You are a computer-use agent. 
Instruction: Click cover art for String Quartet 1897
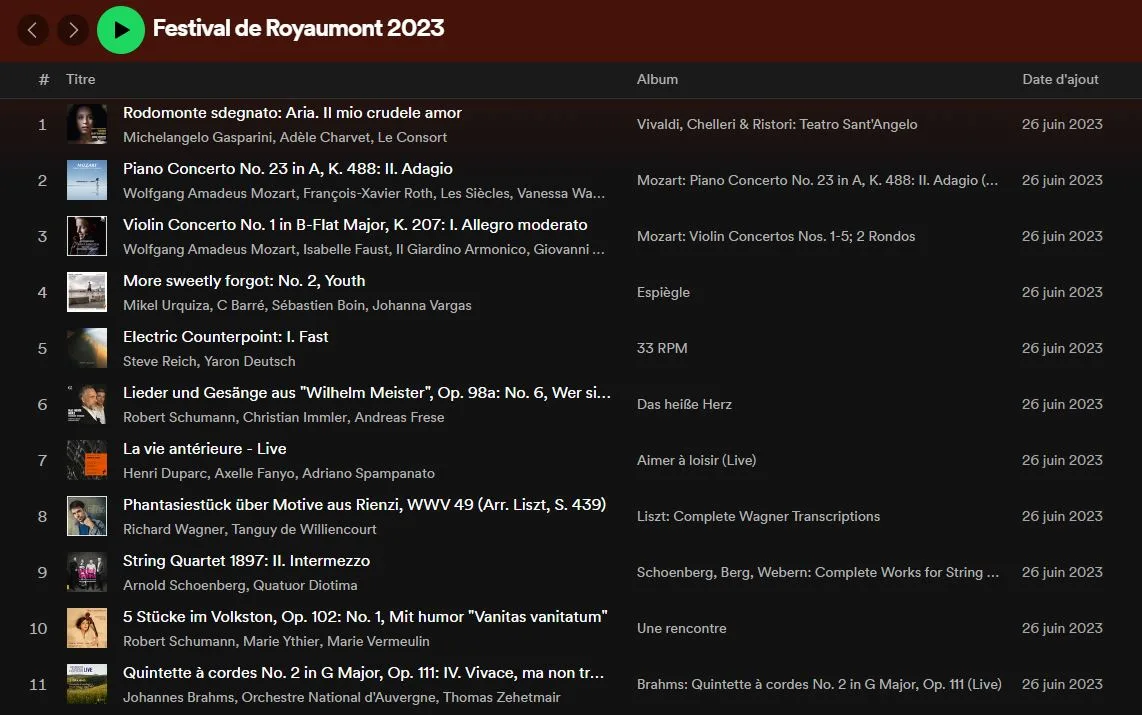point(87,572)
